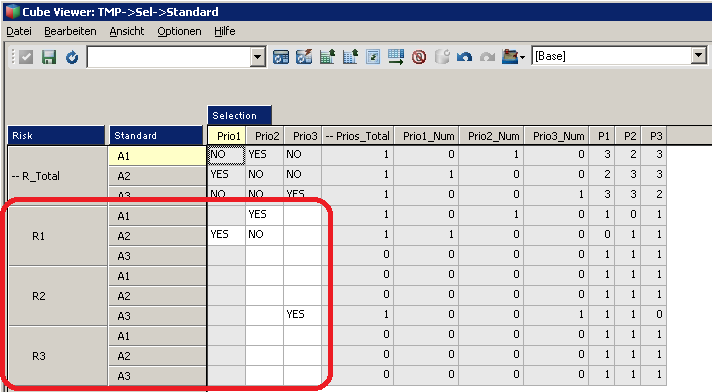
Task: Open the Optionen menu
Action: (x=179, y=31)
